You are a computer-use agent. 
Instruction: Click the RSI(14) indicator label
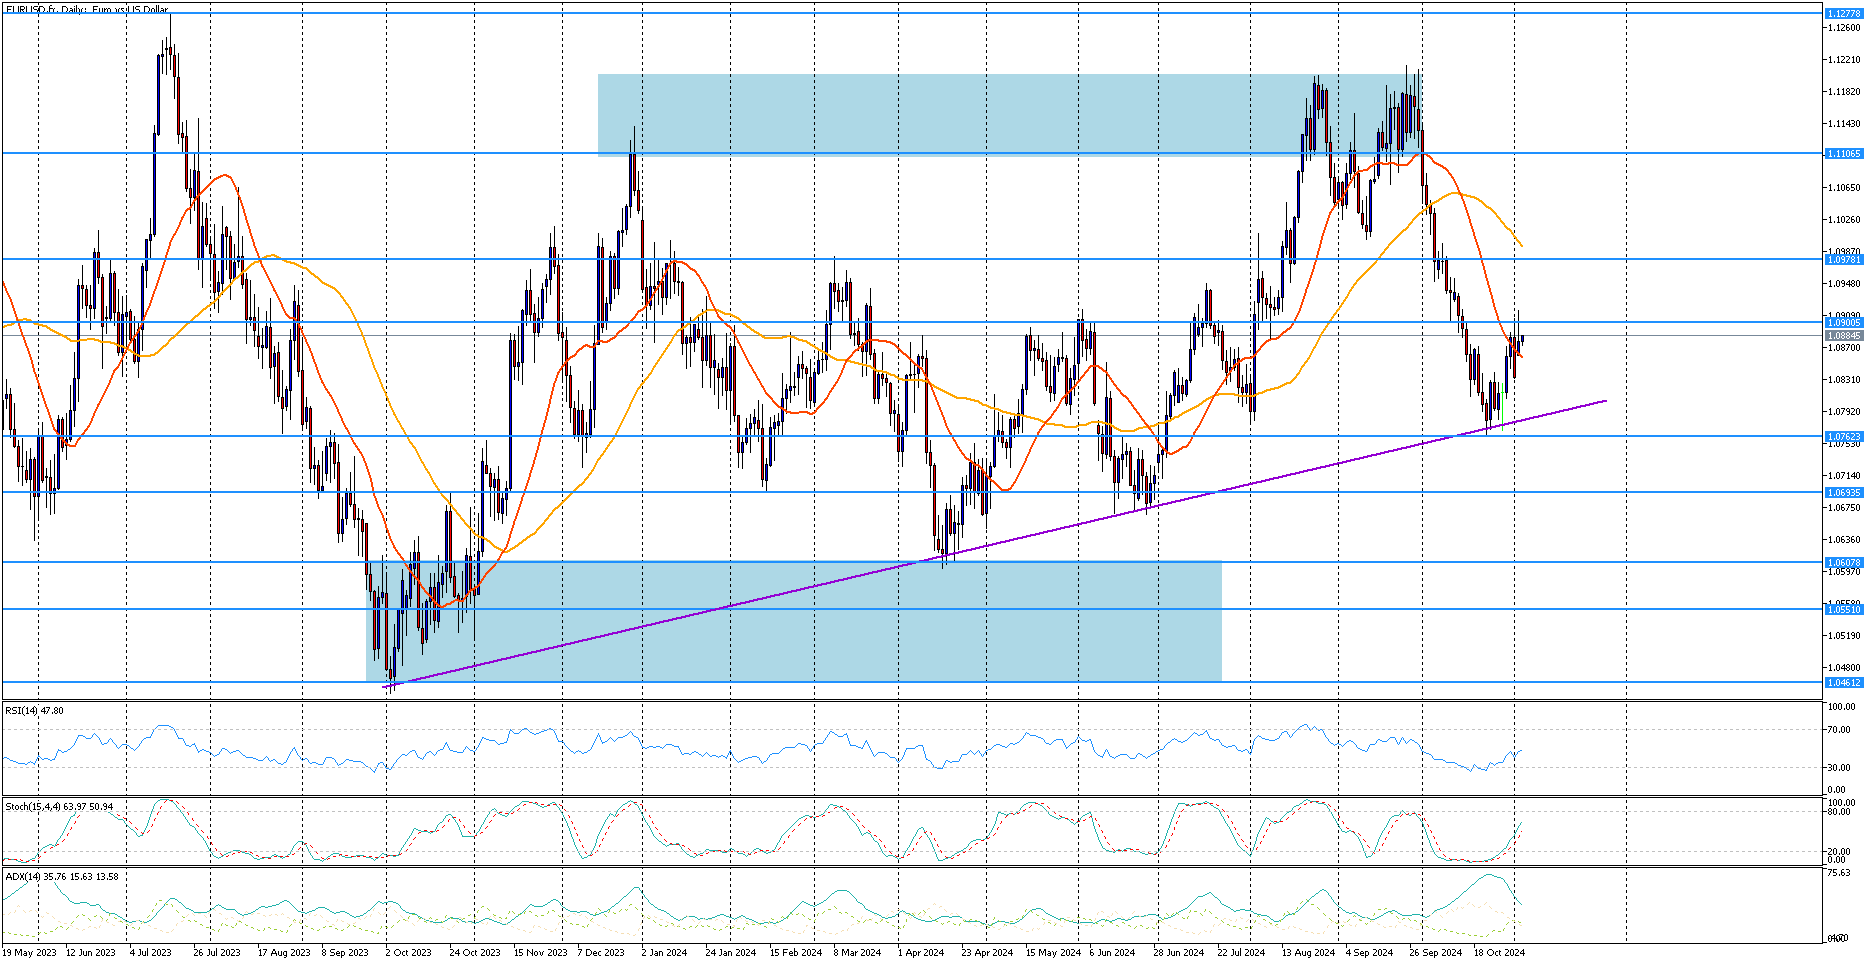point(34,710)
